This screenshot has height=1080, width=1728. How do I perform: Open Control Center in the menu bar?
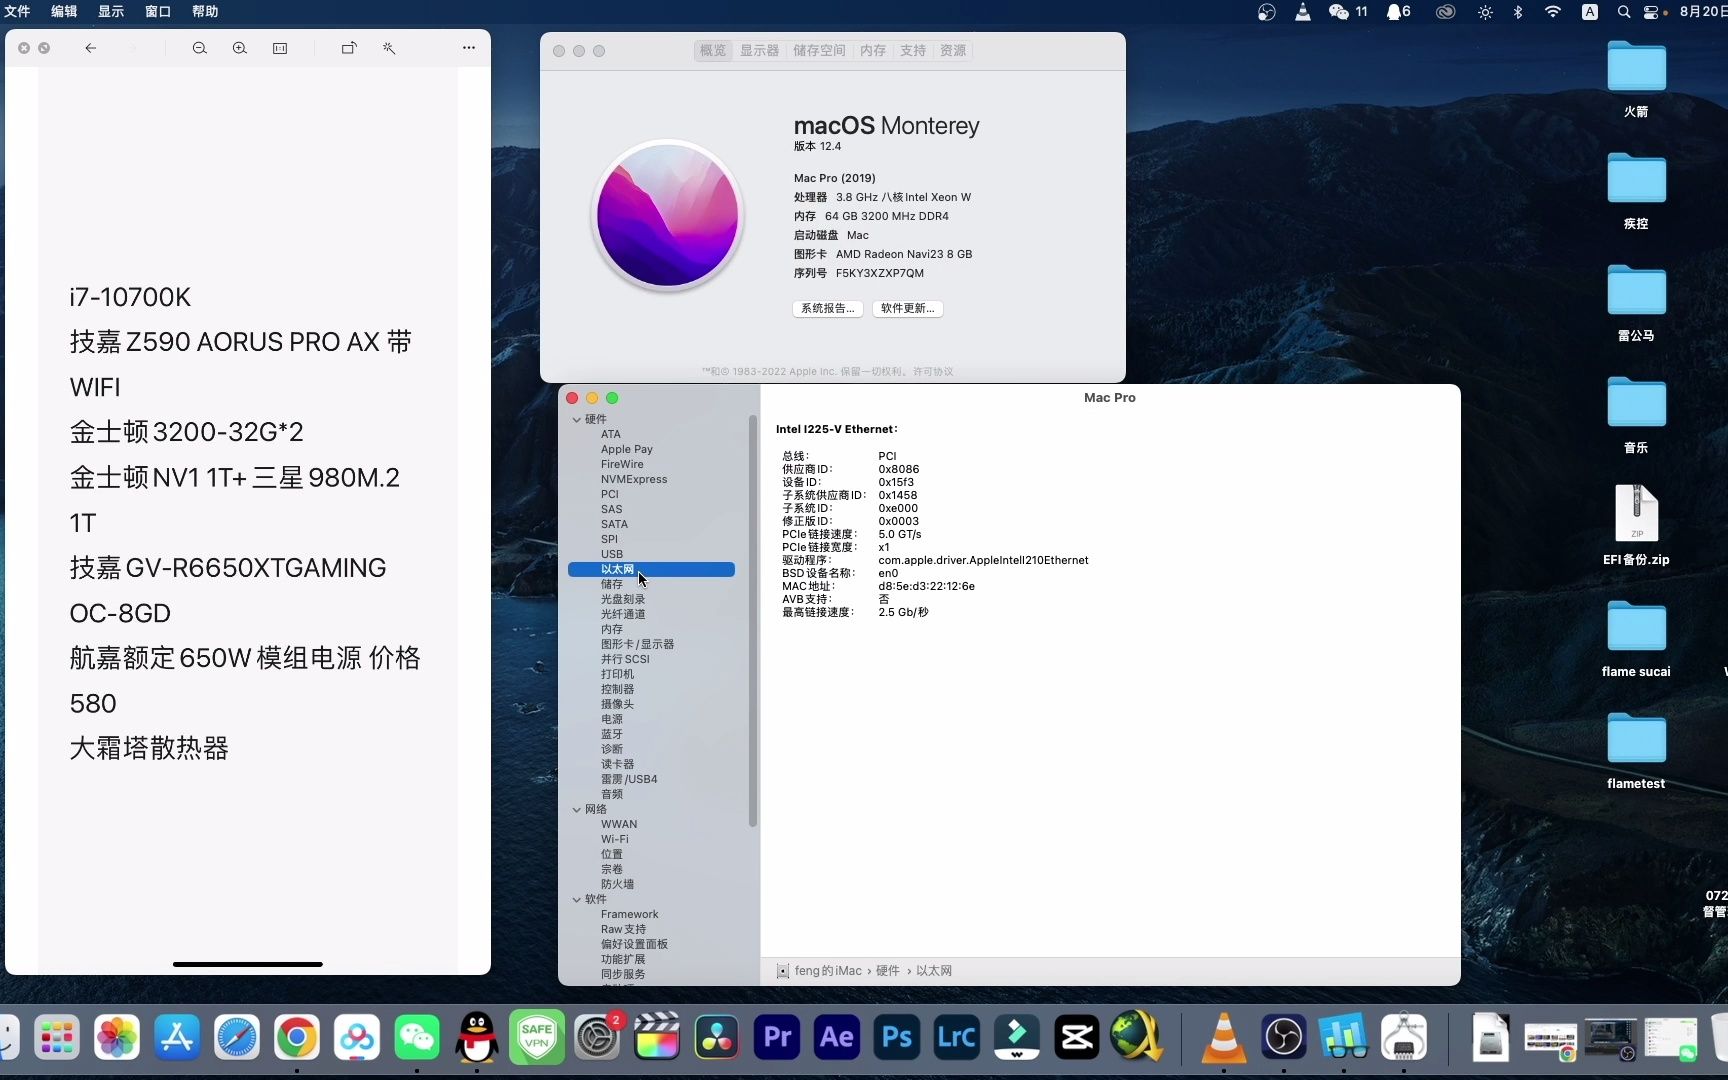(1651, 12)
